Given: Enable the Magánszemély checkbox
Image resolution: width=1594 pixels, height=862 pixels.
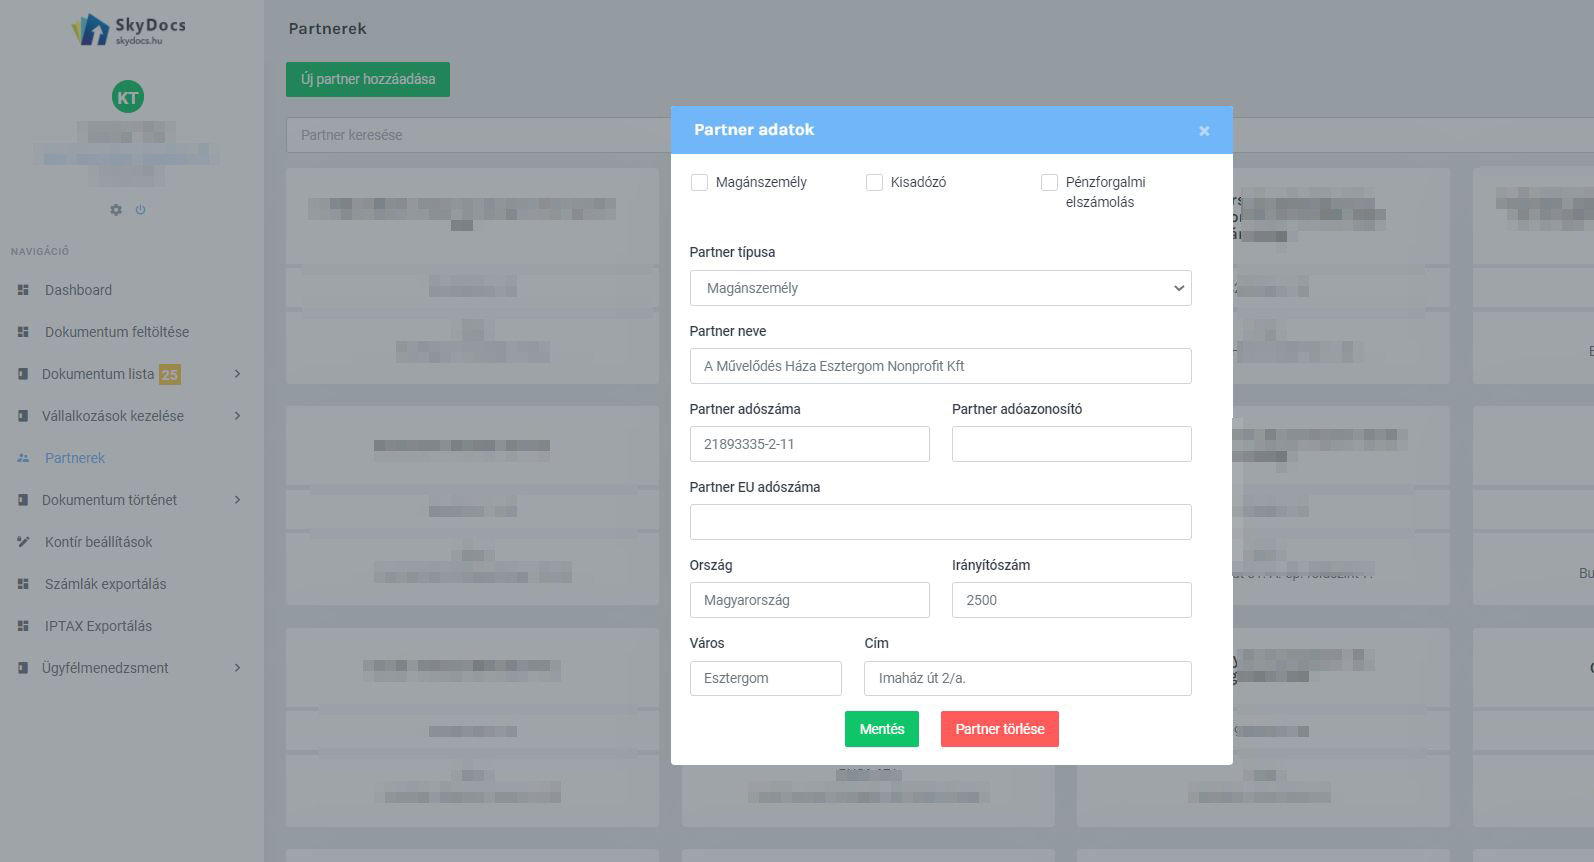Looking at the screenshot, I should click(700, 182).
